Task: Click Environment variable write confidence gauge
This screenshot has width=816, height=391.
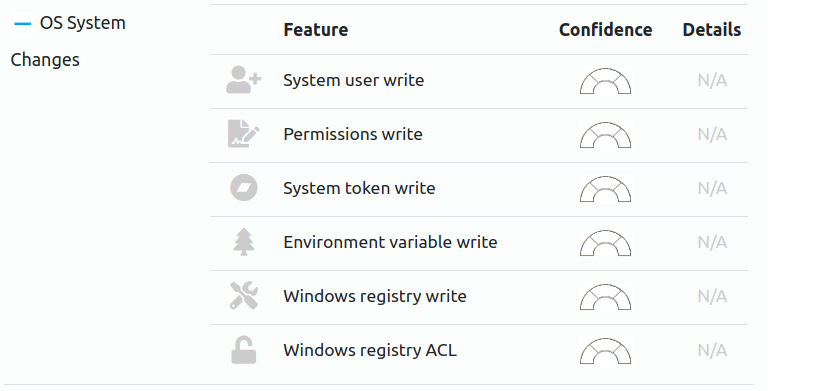Action: point(605,243)
